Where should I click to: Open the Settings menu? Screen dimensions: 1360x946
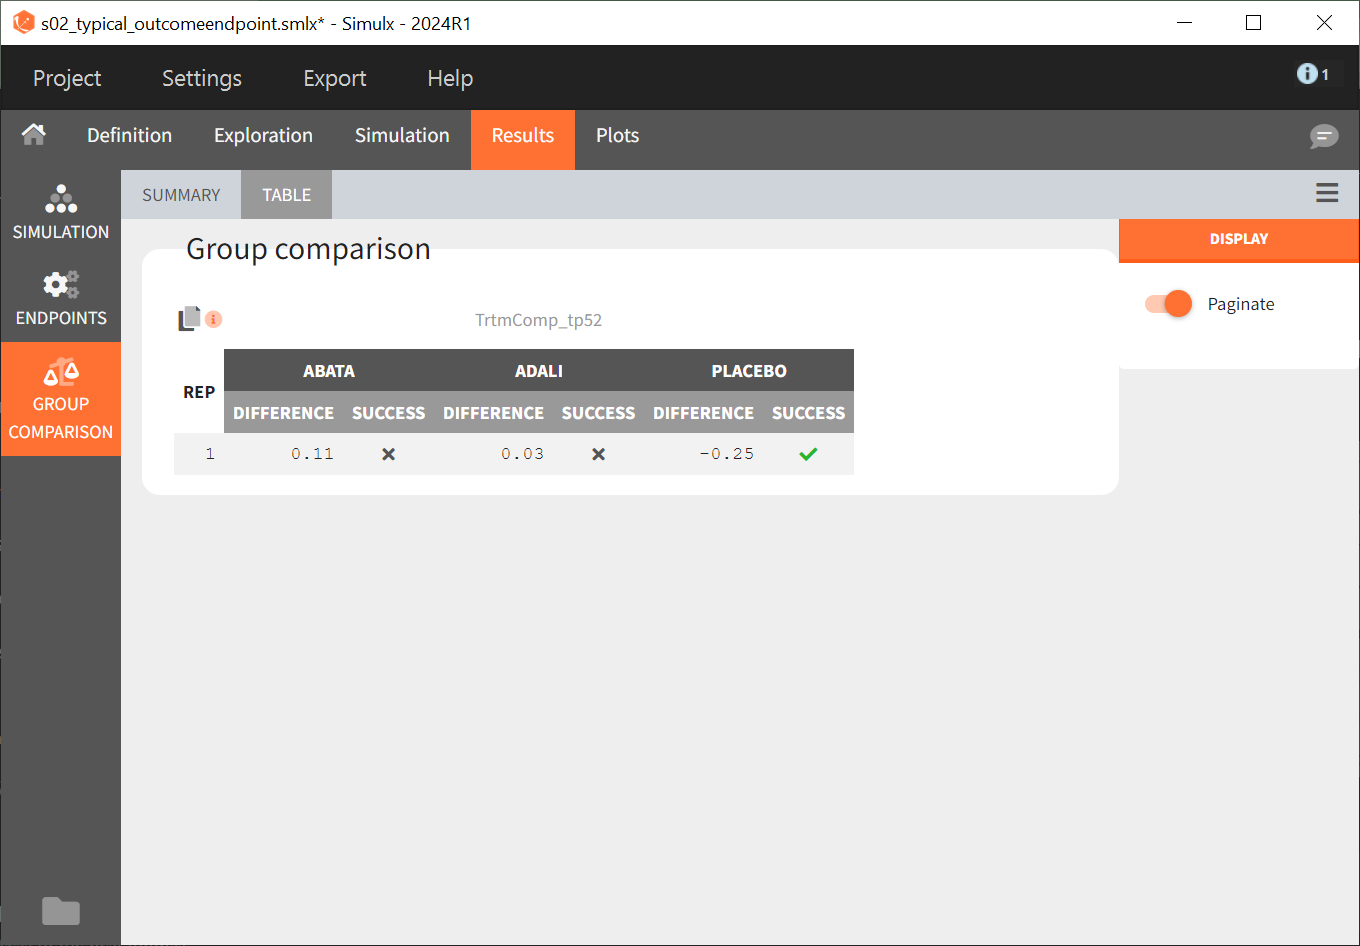click(x=202, y=78)
